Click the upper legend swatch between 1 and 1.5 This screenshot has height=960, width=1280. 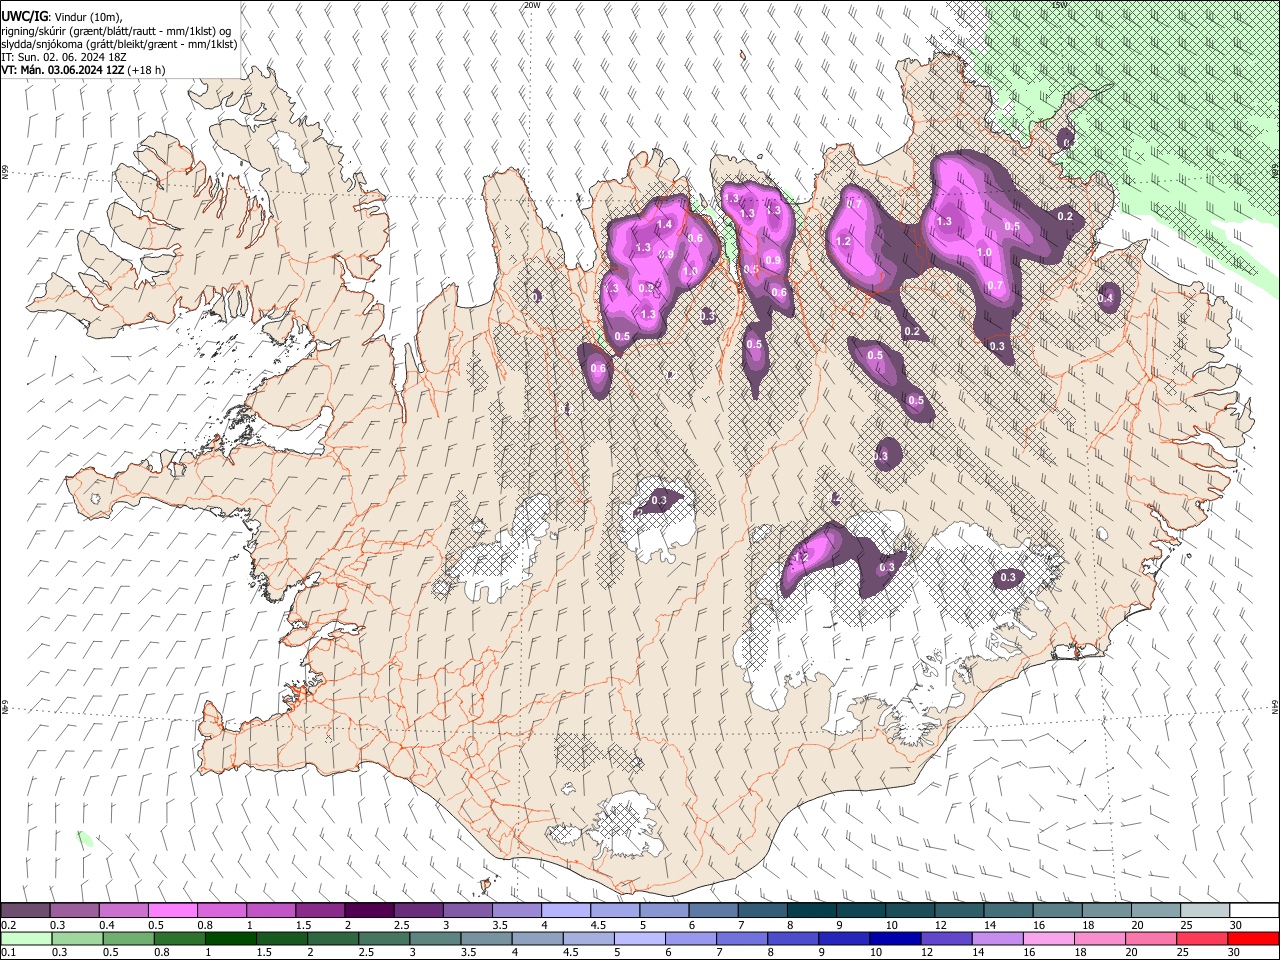(271, 910)
